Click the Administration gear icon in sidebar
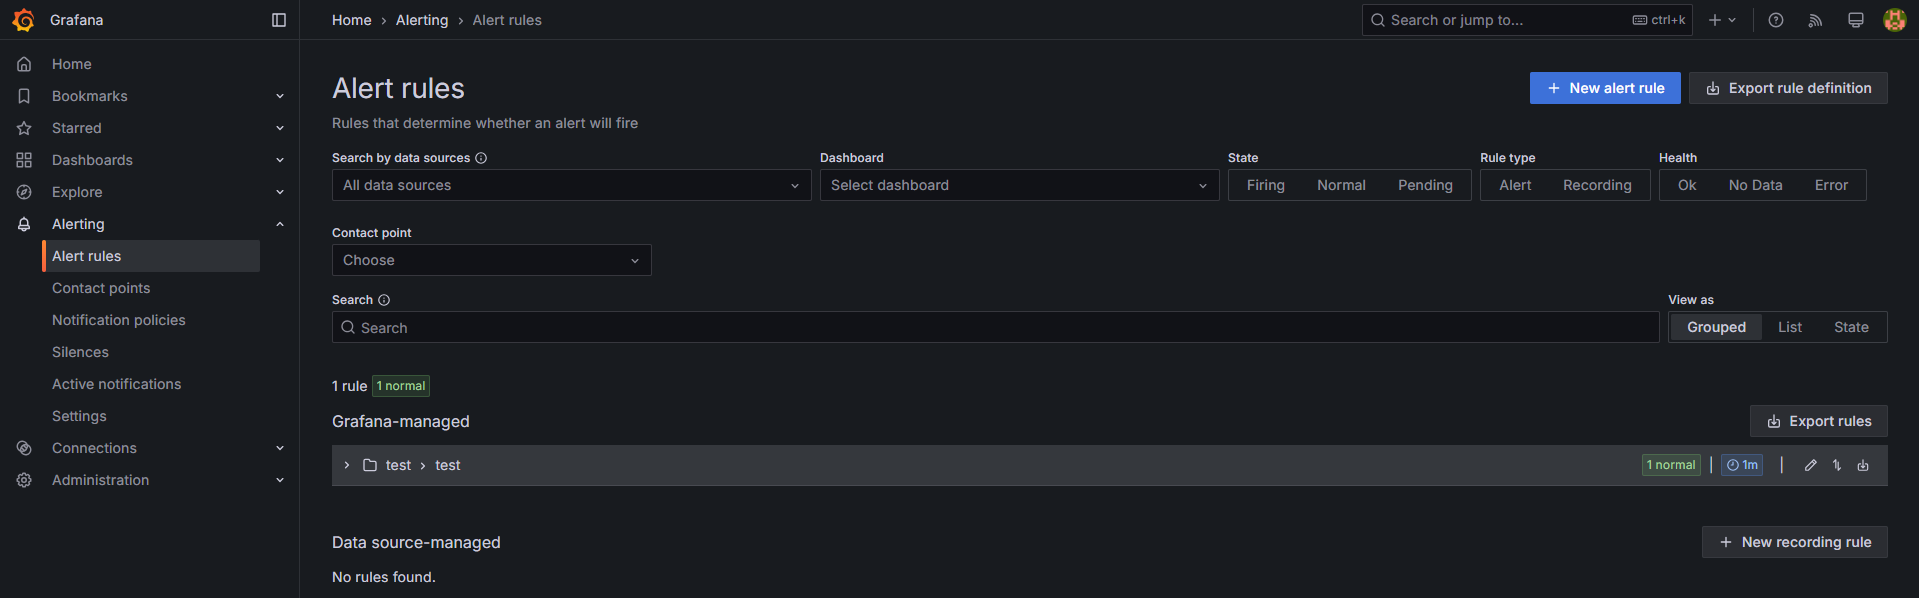1919x598 pixels. [24, 480]
